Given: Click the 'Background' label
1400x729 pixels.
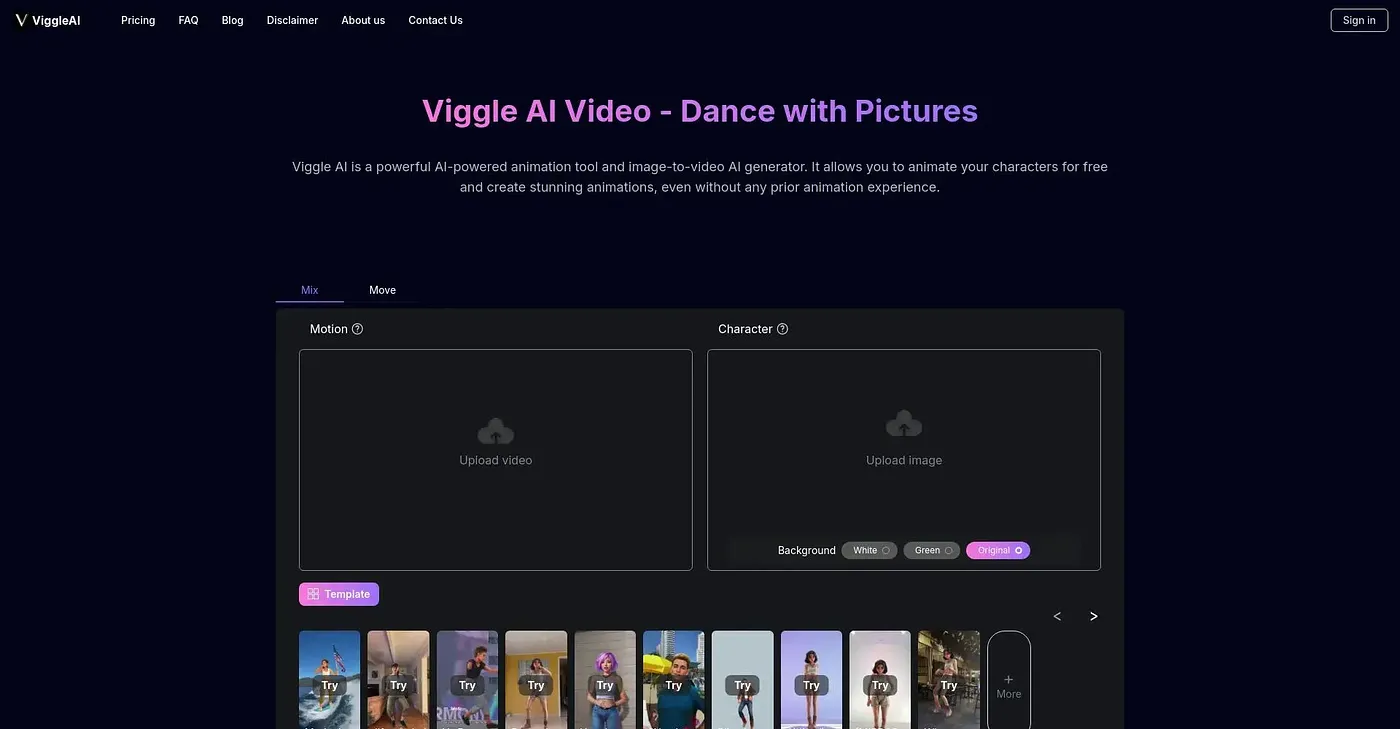Looking at the screenshot, I should [807, 550].
